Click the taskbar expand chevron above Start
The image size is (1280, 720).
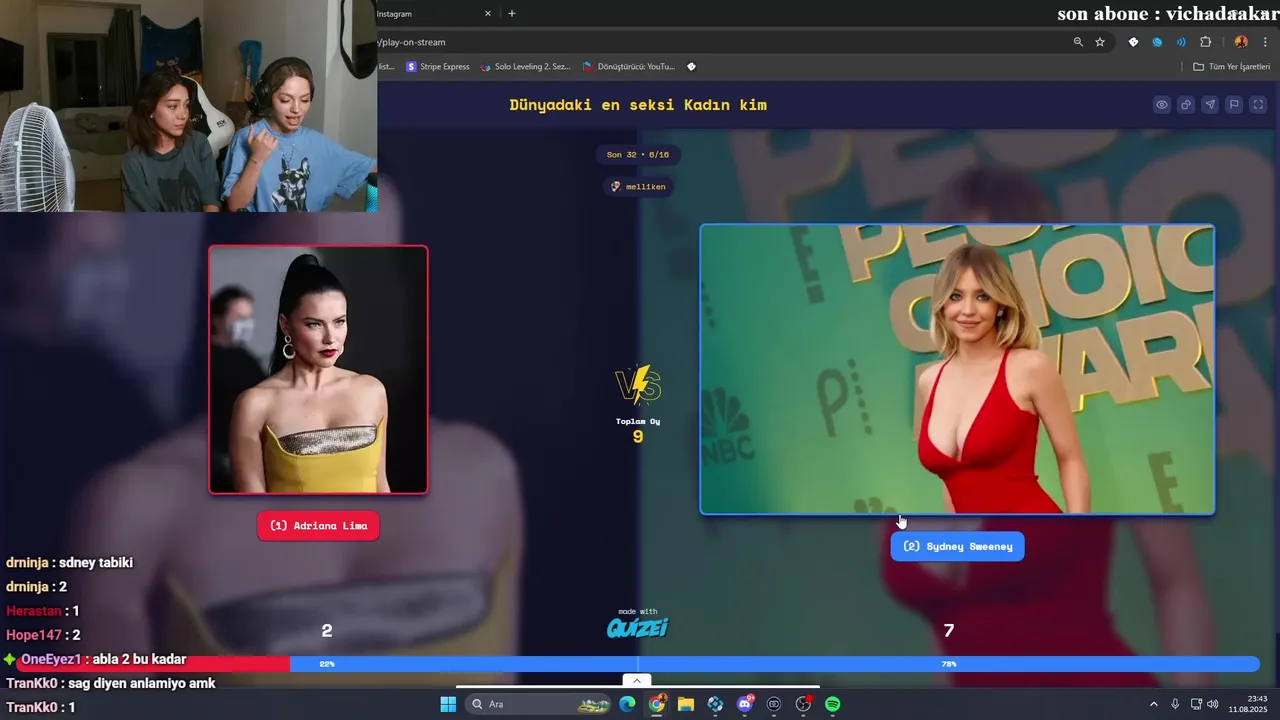637,681
